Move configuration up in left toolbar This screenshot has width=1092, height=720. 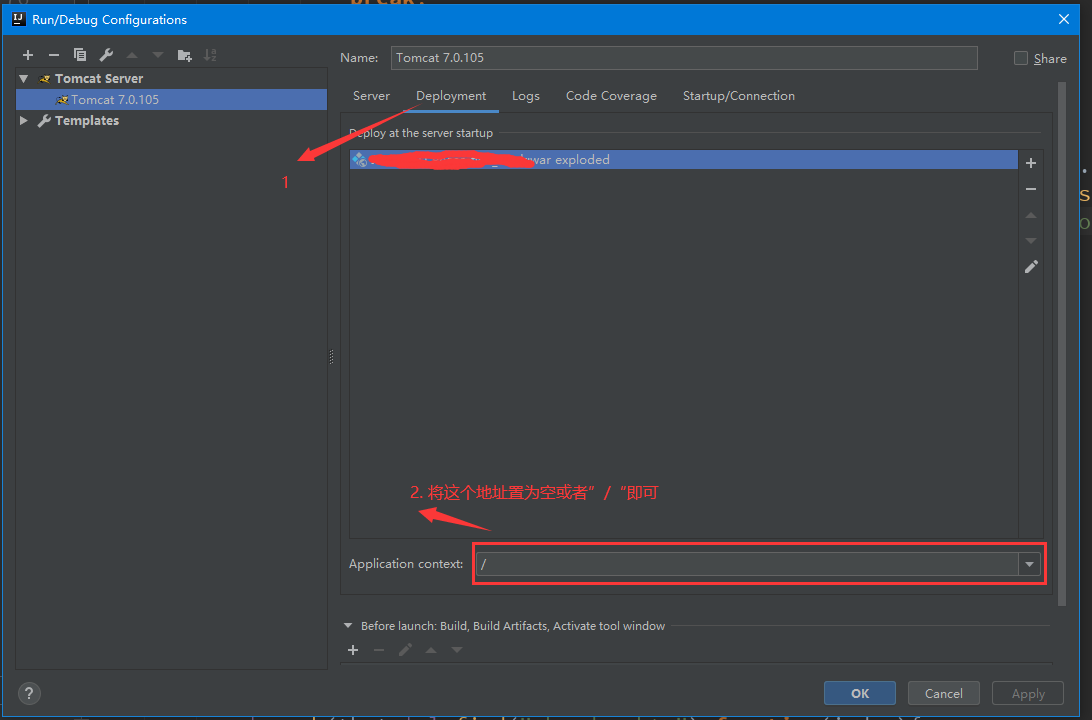tap(132, 55)
